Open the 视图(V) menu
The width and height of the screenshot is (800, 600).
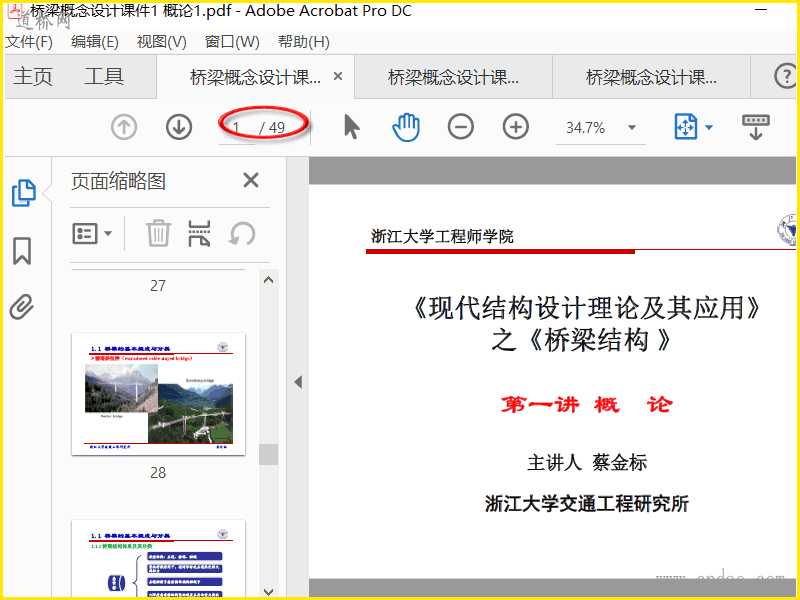point(162,42)
